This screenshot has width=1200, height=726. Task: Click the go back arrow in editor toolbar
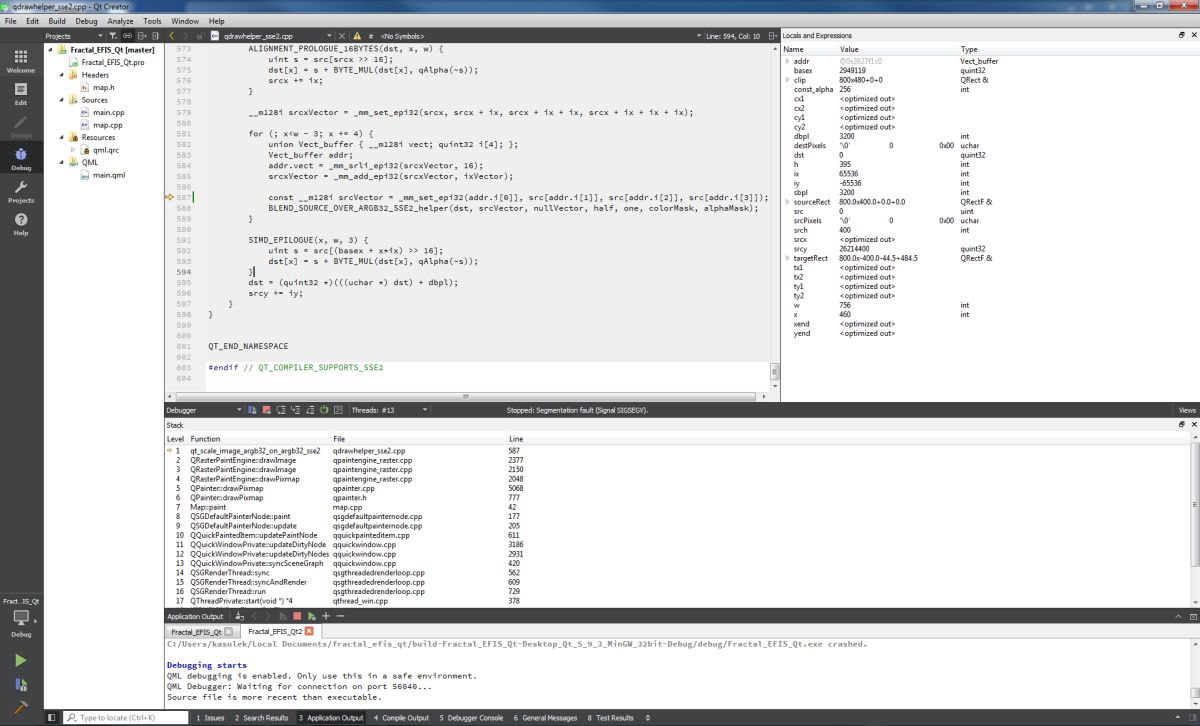pos(171,36)
